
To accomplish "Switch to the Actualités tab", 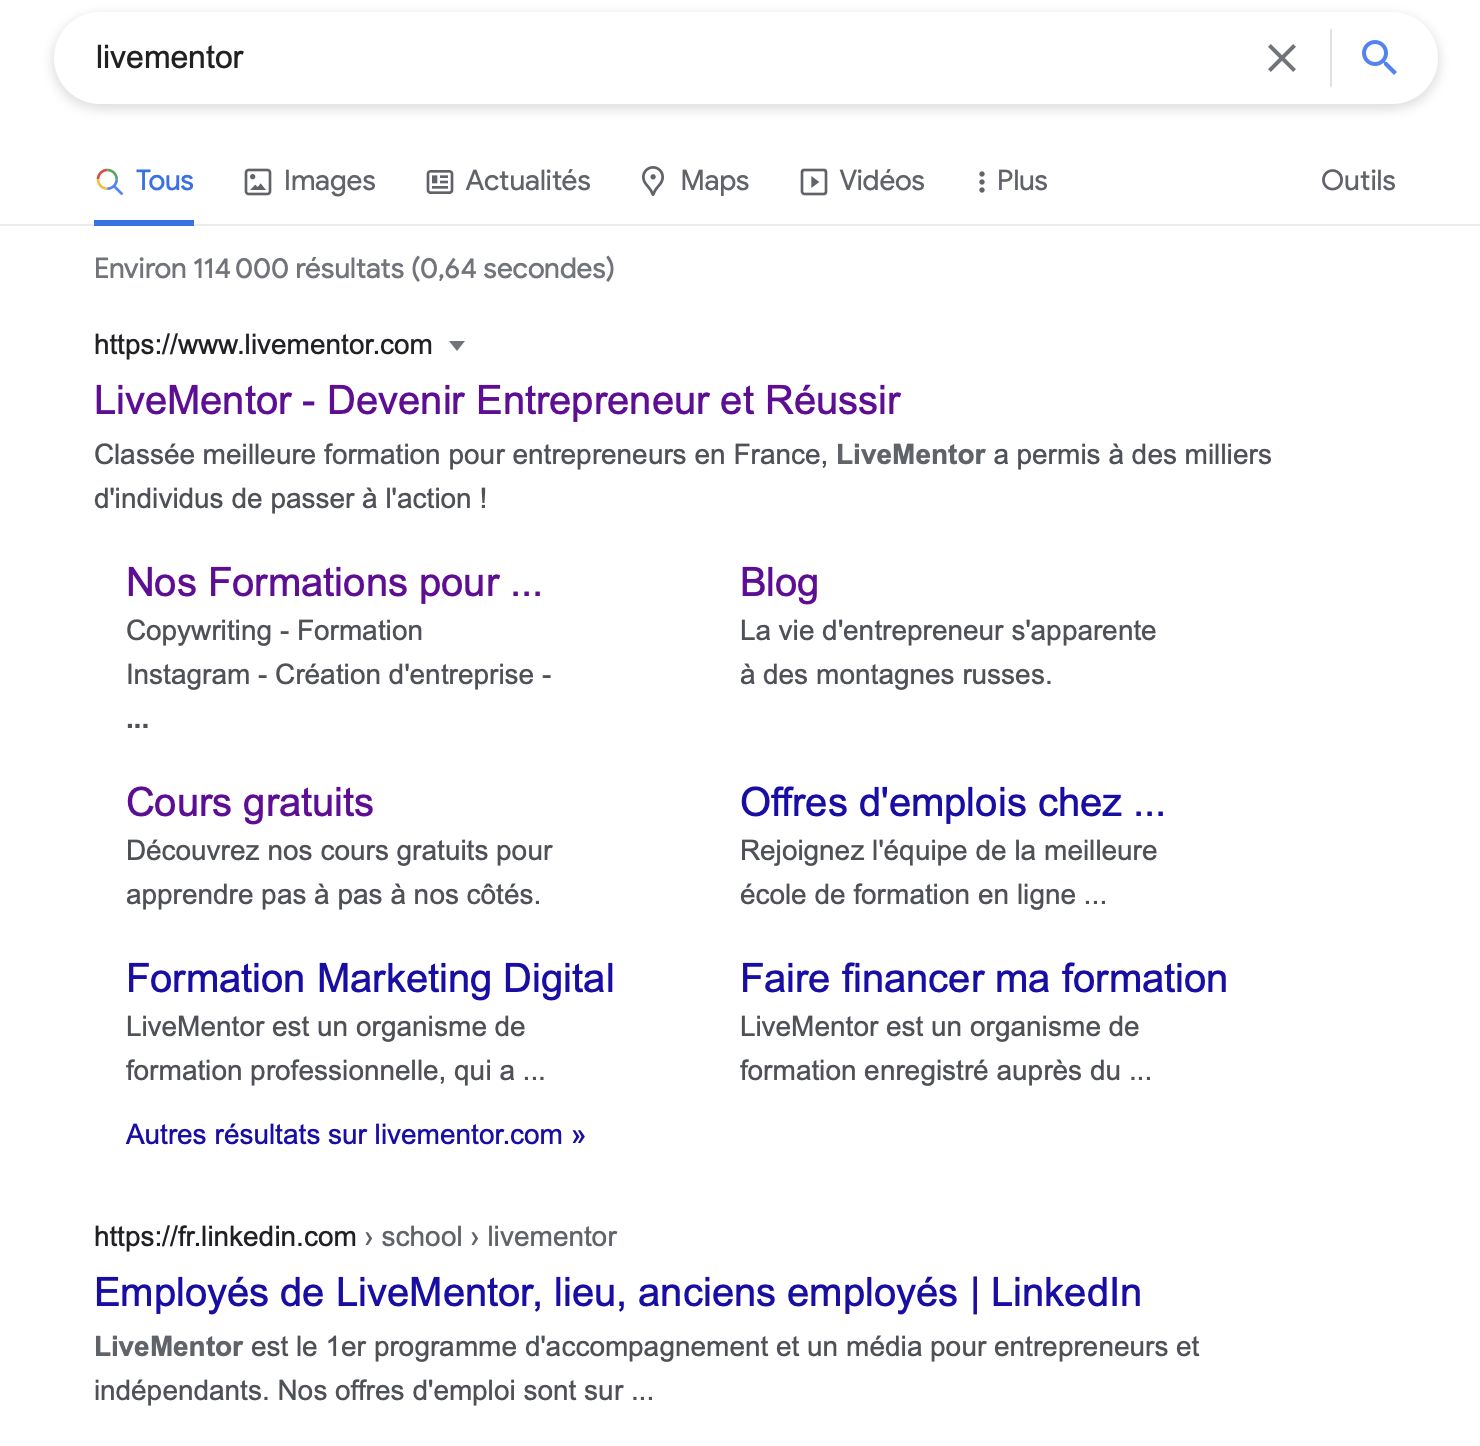I will [509, 181].
